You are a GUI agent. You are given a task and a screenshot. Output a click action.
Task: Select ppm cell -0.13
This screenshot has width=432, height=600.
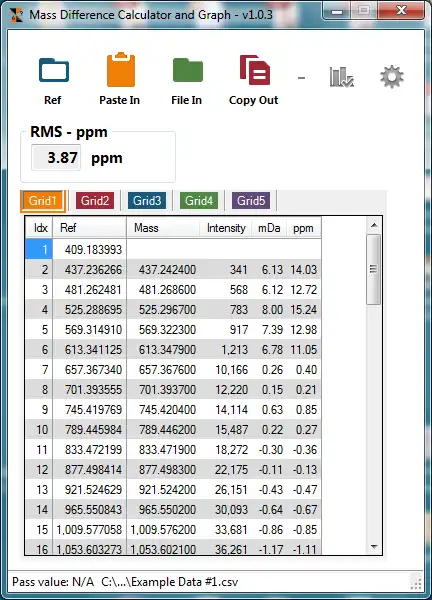coord(304,470)
